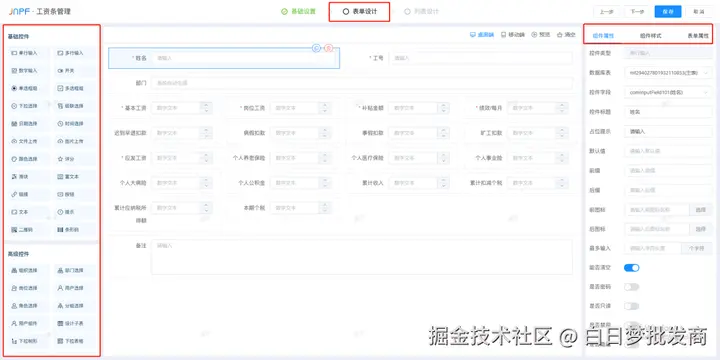Toggle the 能否清空 clearable switch

click(x=631, y=268)
